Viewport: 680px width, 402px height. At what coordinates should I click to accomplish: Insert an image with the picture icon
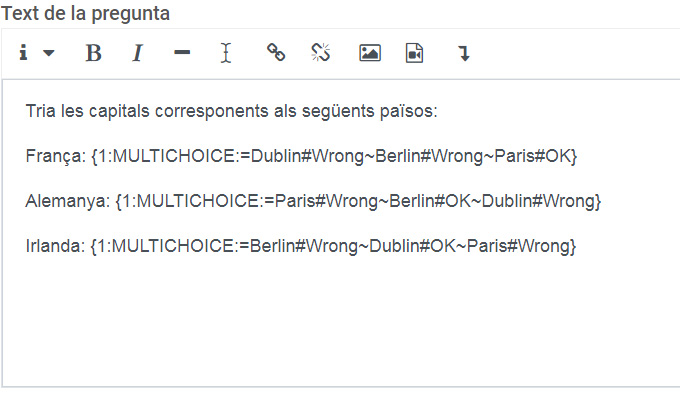click(x=370, y=54)
